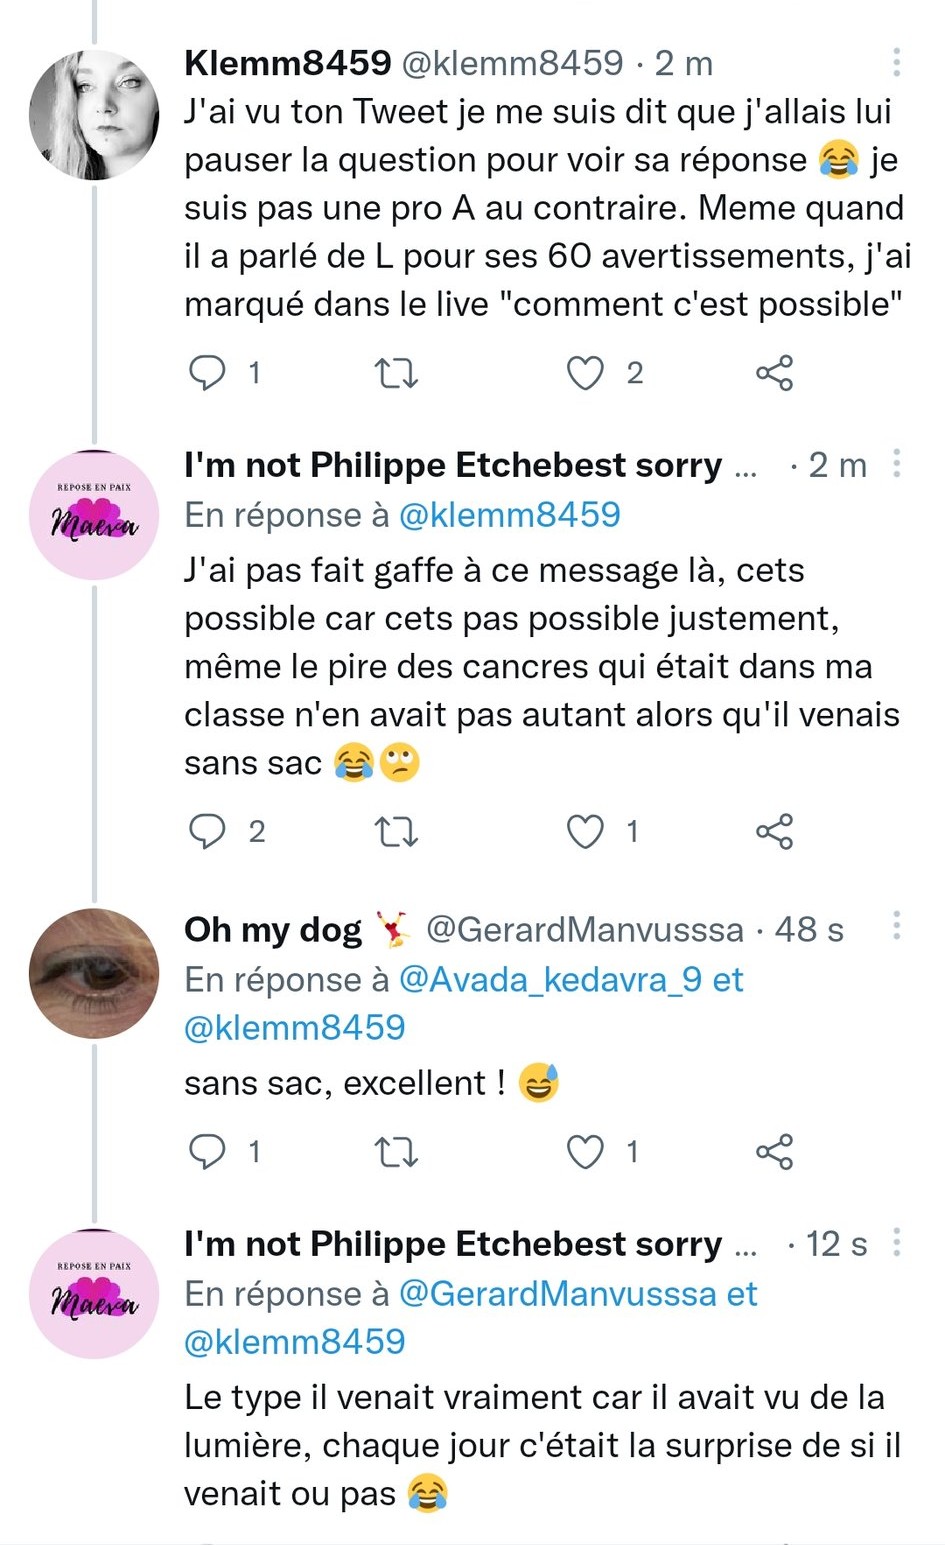This screenshot has width=945, height=1545.
Task: Reply to the 'sans sac' cancres tweet
Action: point(208,831)
